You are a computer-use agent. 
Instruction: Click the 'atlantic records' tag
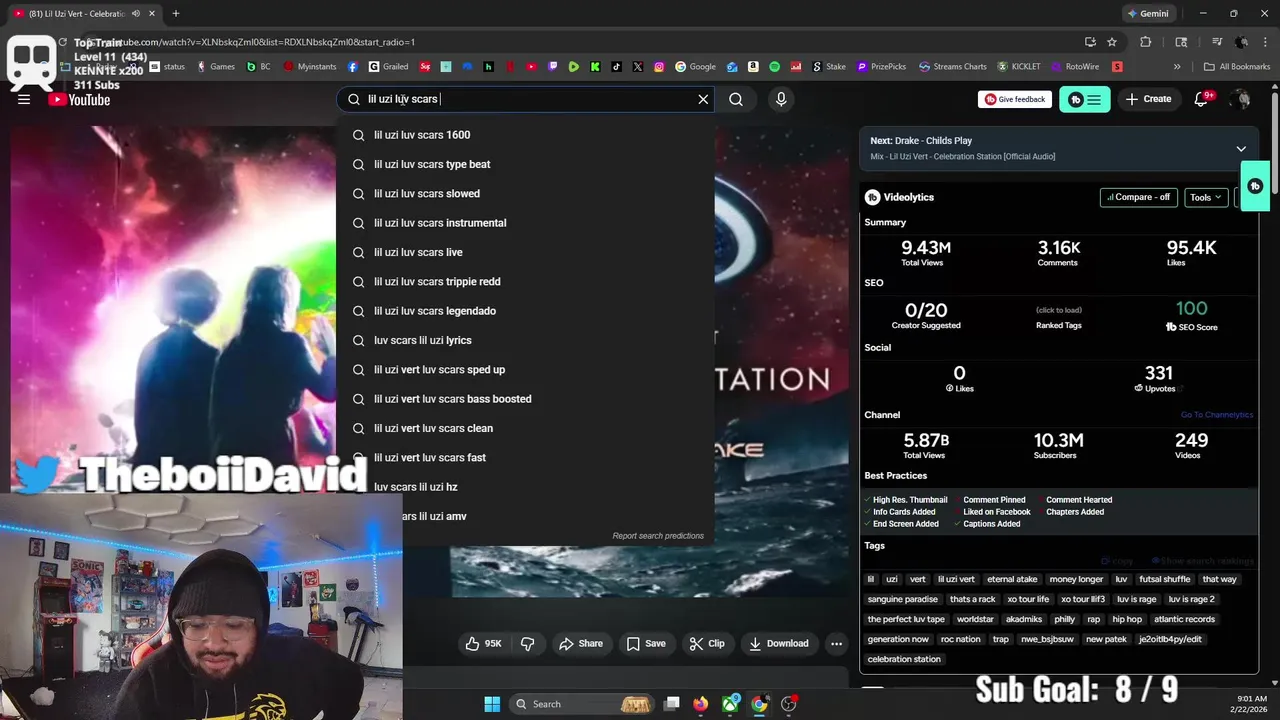(x=1184, y=619)
